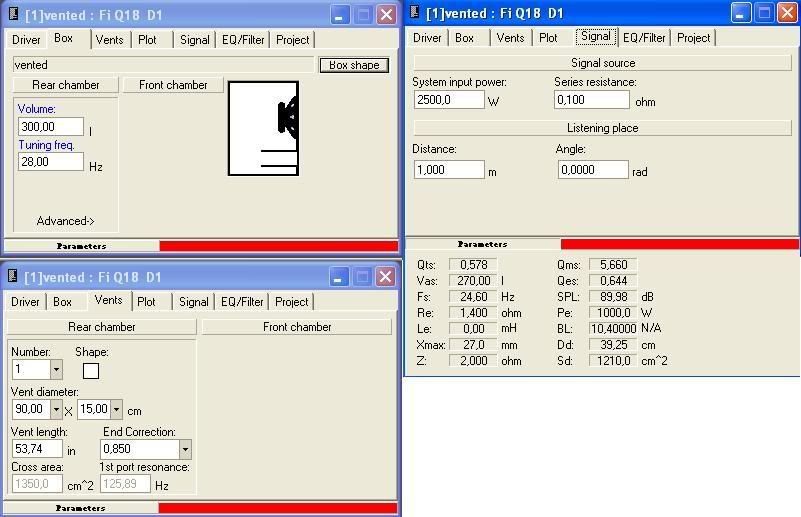Expand the 90,00 vent diameter dropdown
The height and width of the screenshot is (517, 801).
point(56,409)
